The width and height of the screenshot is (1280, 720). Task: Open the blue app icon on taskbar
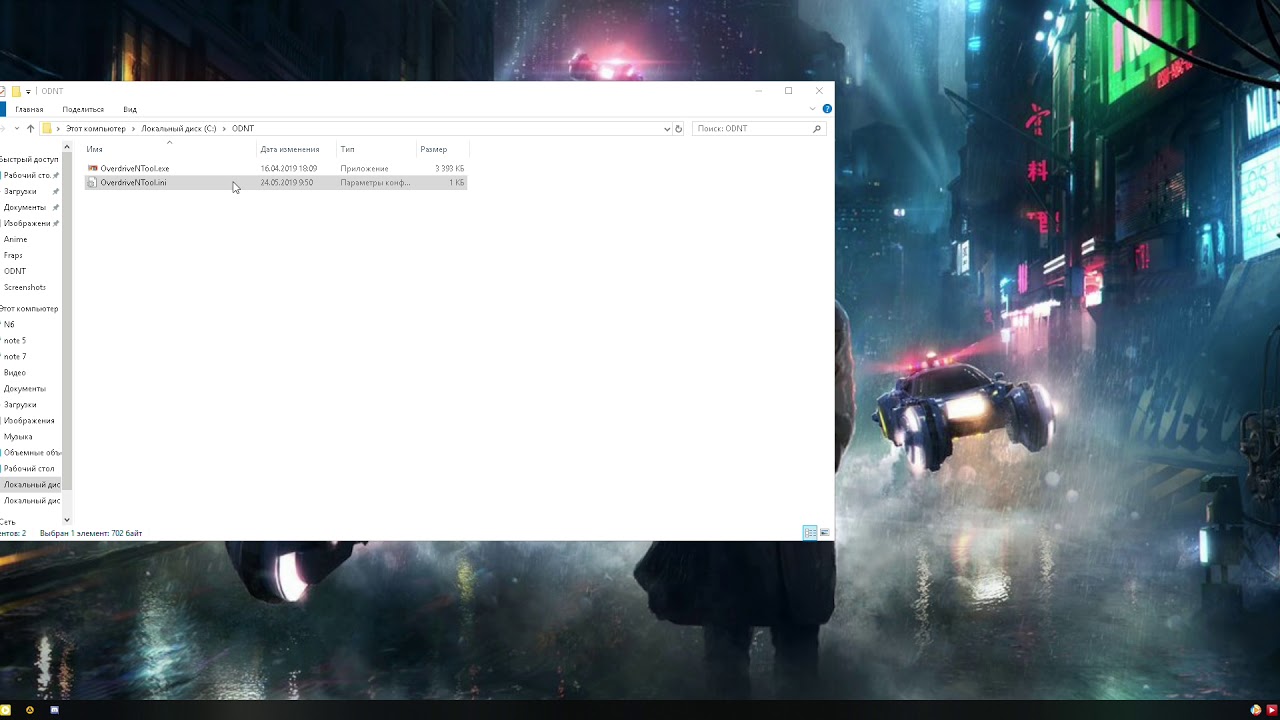pos(55,710)
